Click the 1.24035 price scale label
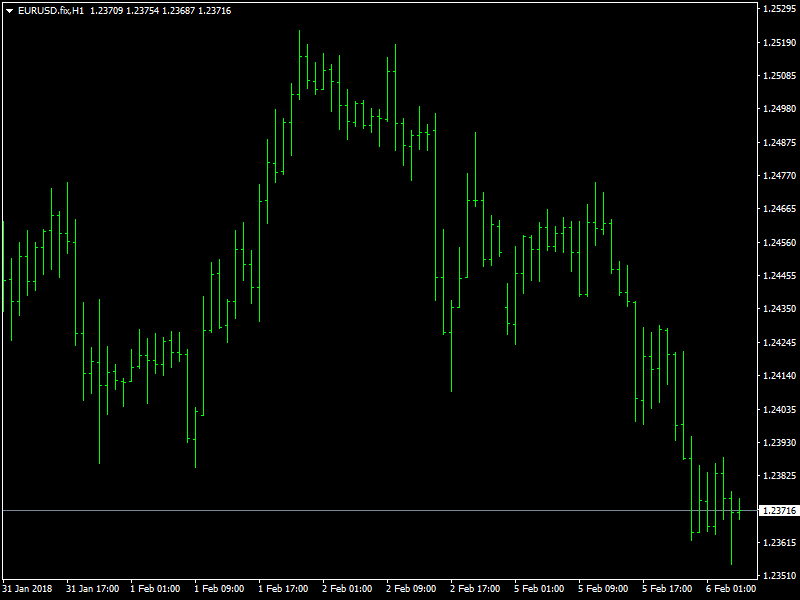 [779, 409]
